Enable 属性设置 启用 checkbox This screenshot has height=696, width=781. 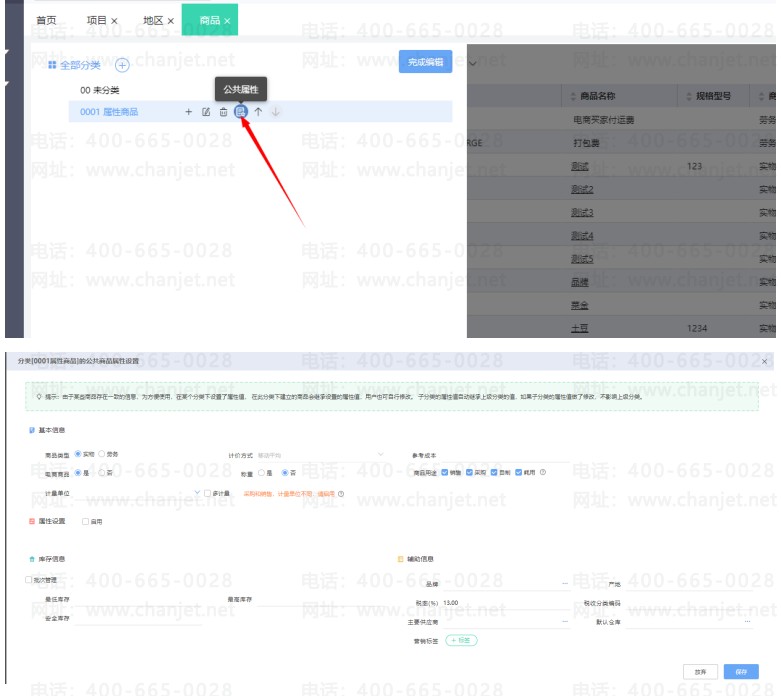[85, 521]
